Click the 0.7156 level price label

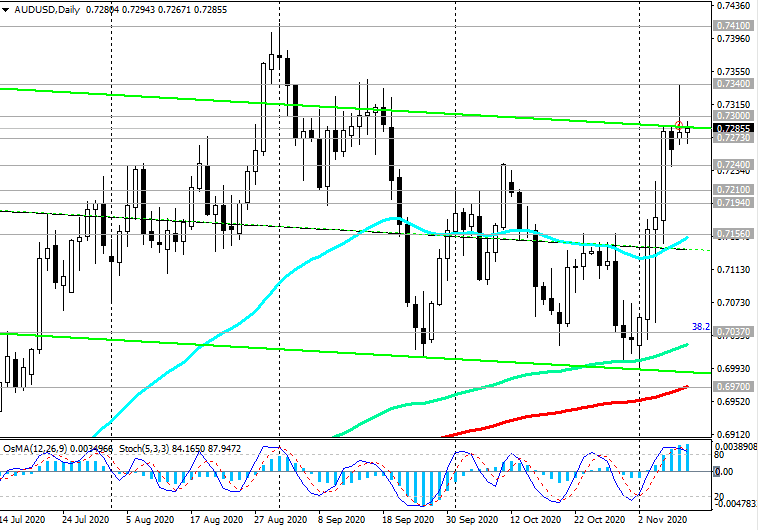733,234
